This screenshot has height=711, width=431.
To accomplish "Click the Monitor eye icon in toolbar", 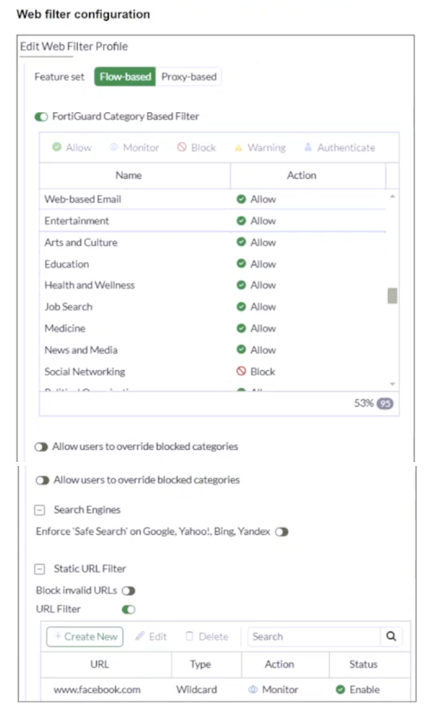I will click(x=114, y=147).
